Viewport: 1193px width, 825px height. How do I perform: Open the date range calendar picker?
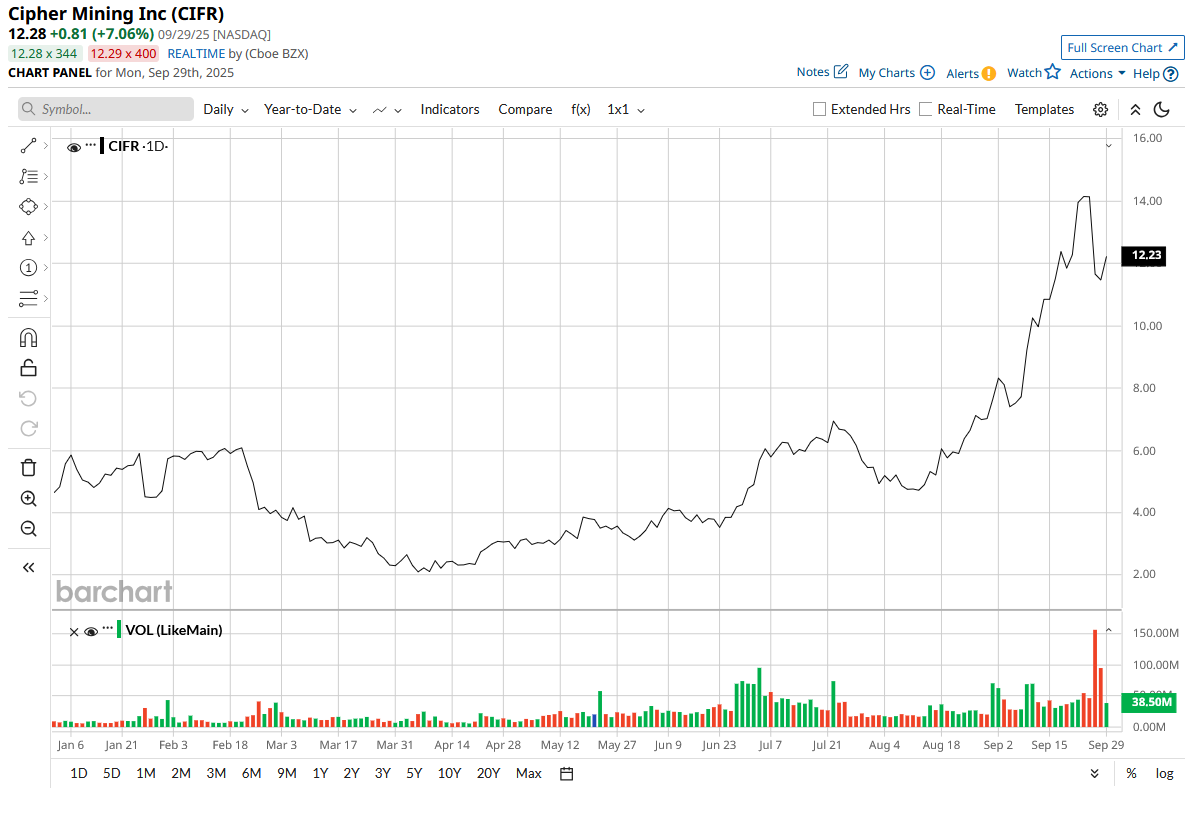tap(566, 773)
